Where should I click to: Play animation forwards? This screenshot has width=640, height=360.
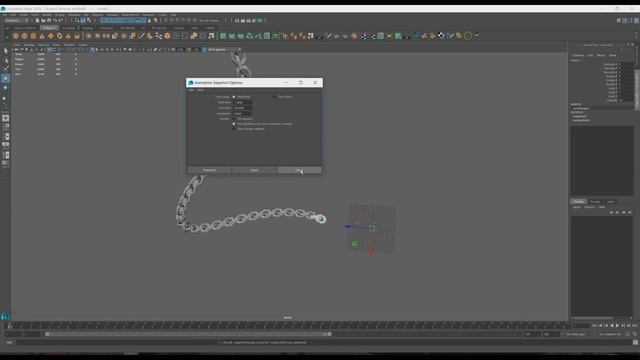(617, 326)
